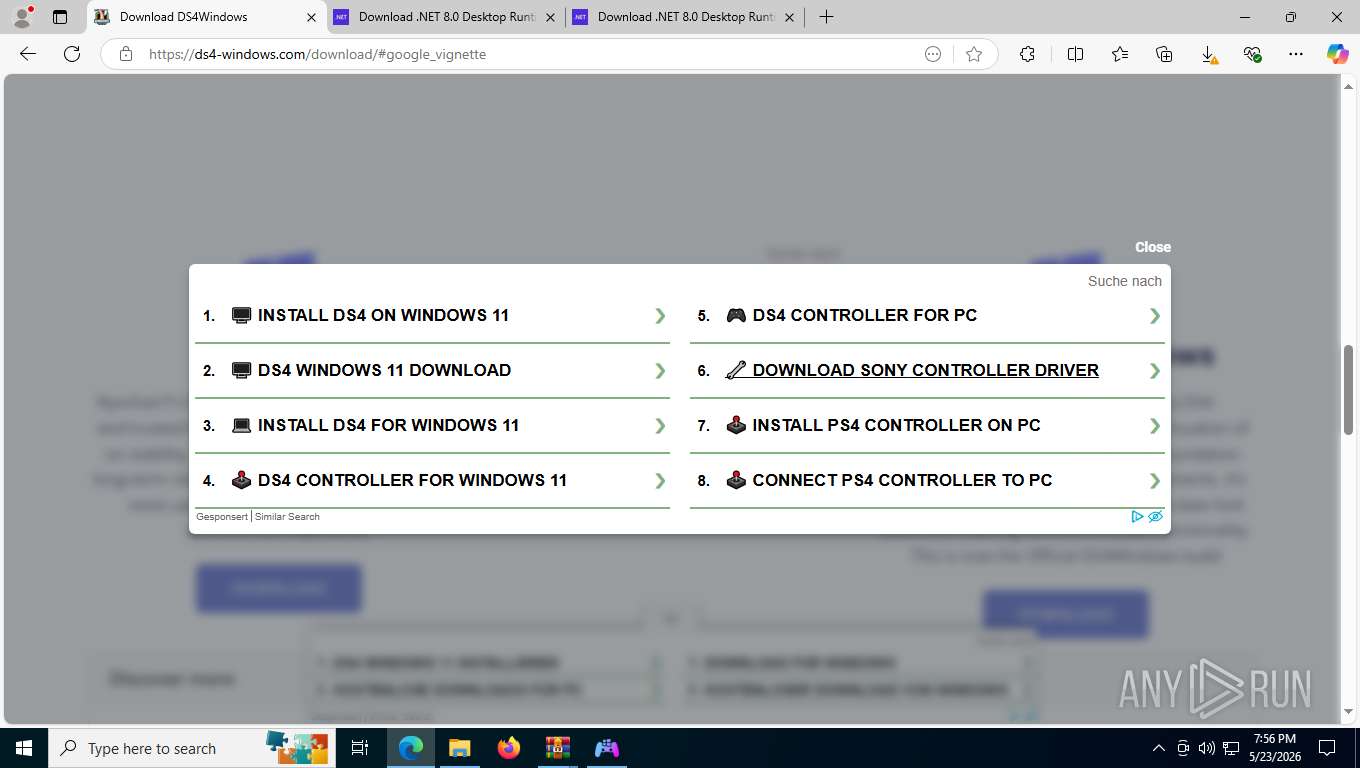Click chevron beside DS4 Windows 11 Download

click(660, 371)
